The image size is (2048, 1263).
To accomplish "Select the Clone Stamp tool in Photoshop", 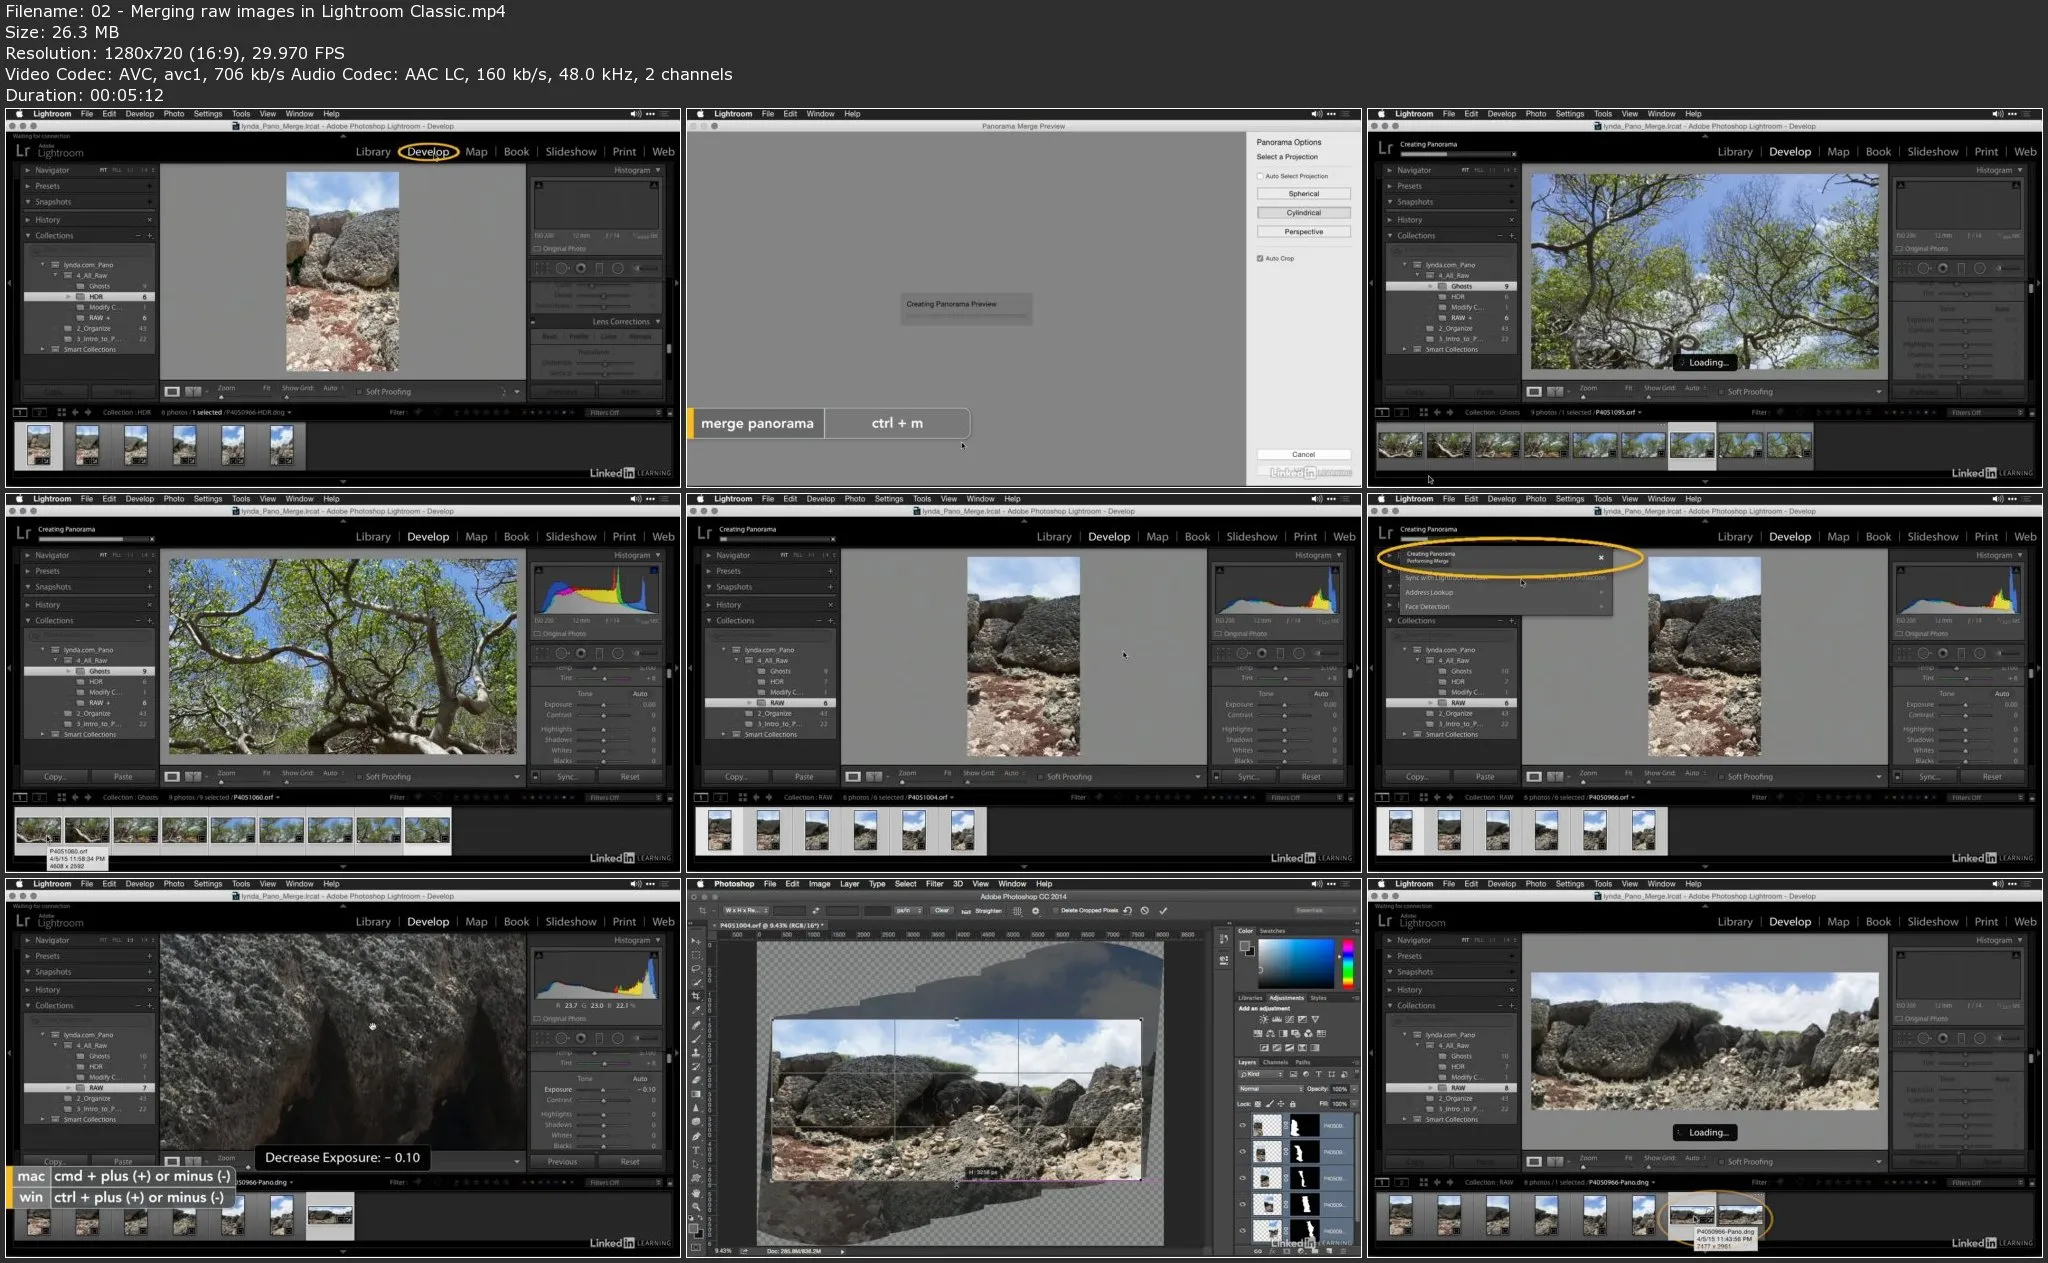I will coord(696,1052).
